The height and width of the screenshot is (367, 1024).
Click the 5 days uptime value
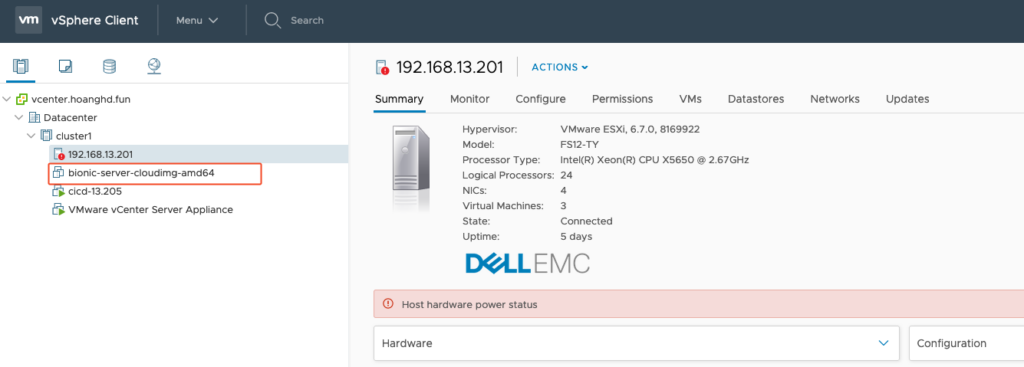(577, 236)
